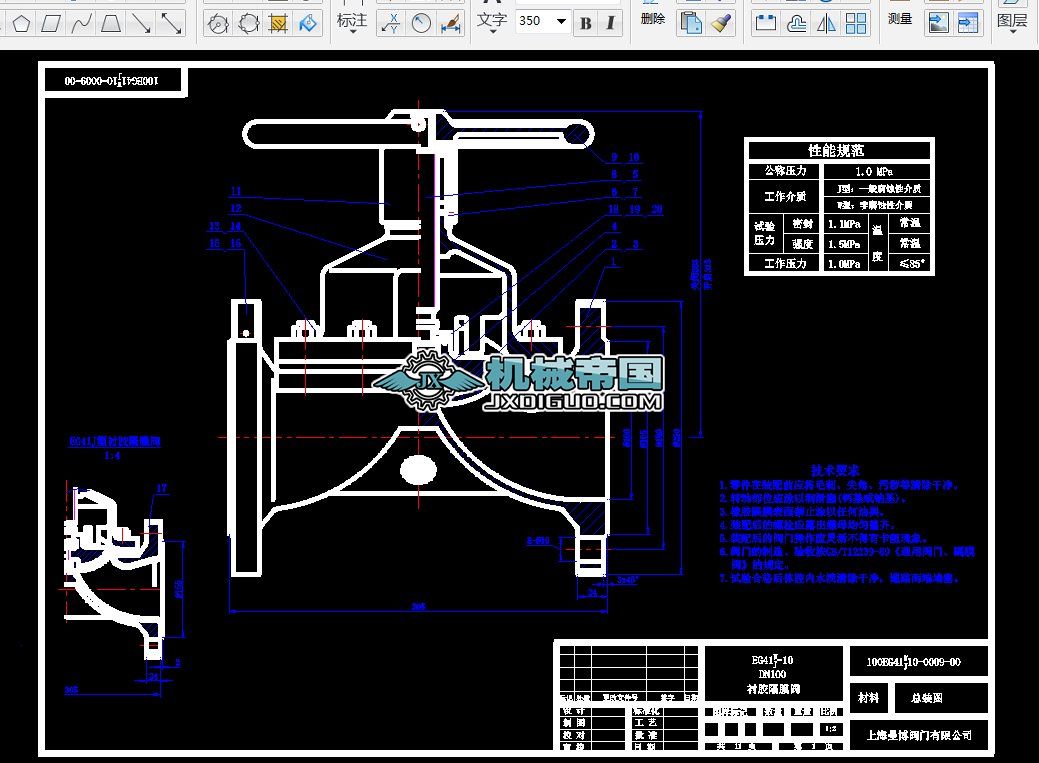Image resolution: width=1039 pixels, height=763 pixels.
Task: Click the insert table icon
Action: (x=968, y=23)
